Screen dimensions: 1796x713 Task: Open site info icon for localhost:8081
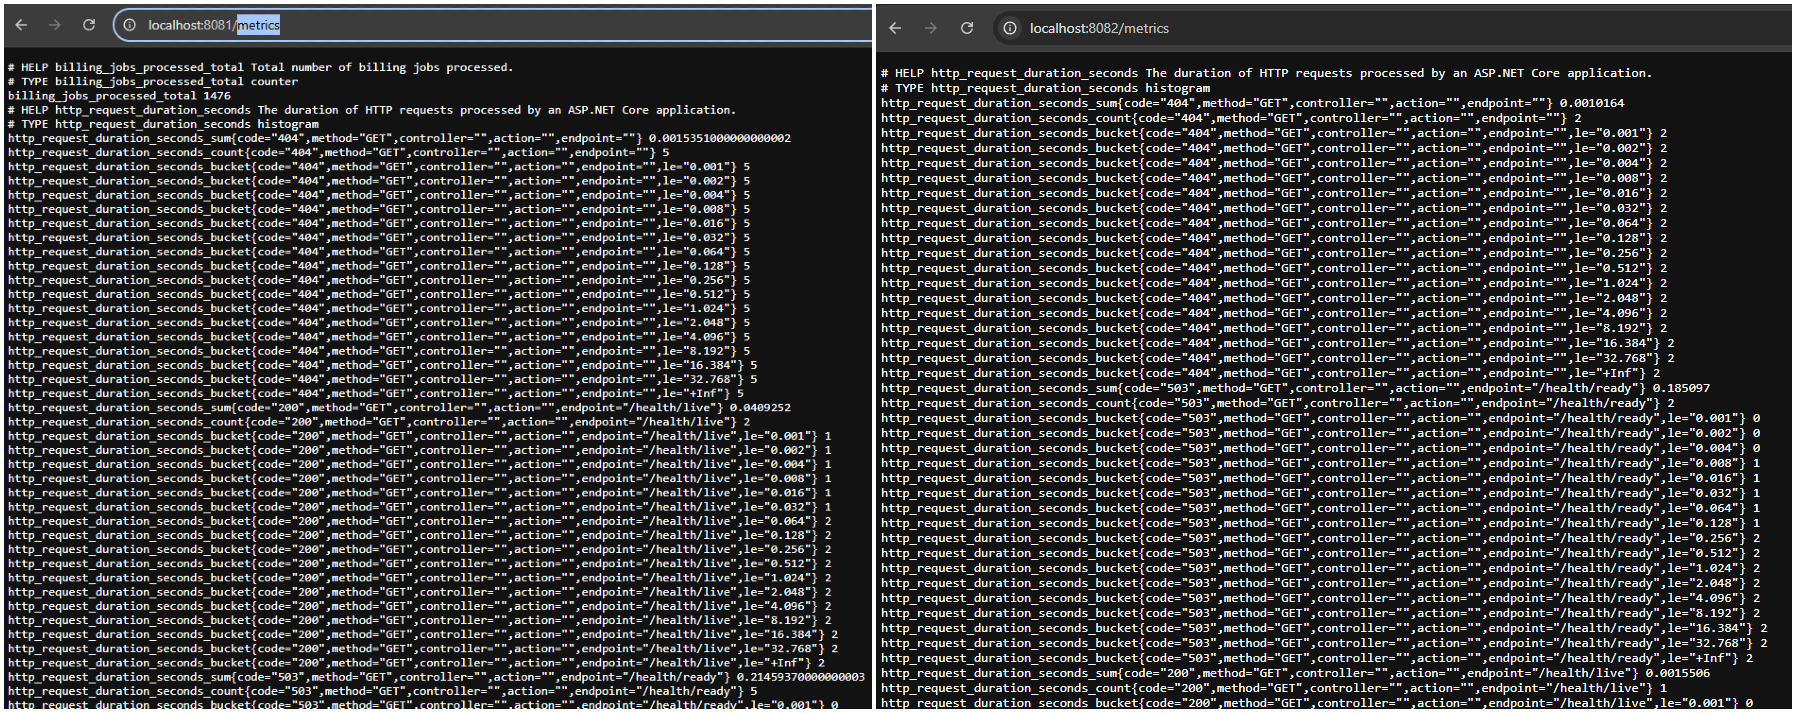[x=130, y=25]
